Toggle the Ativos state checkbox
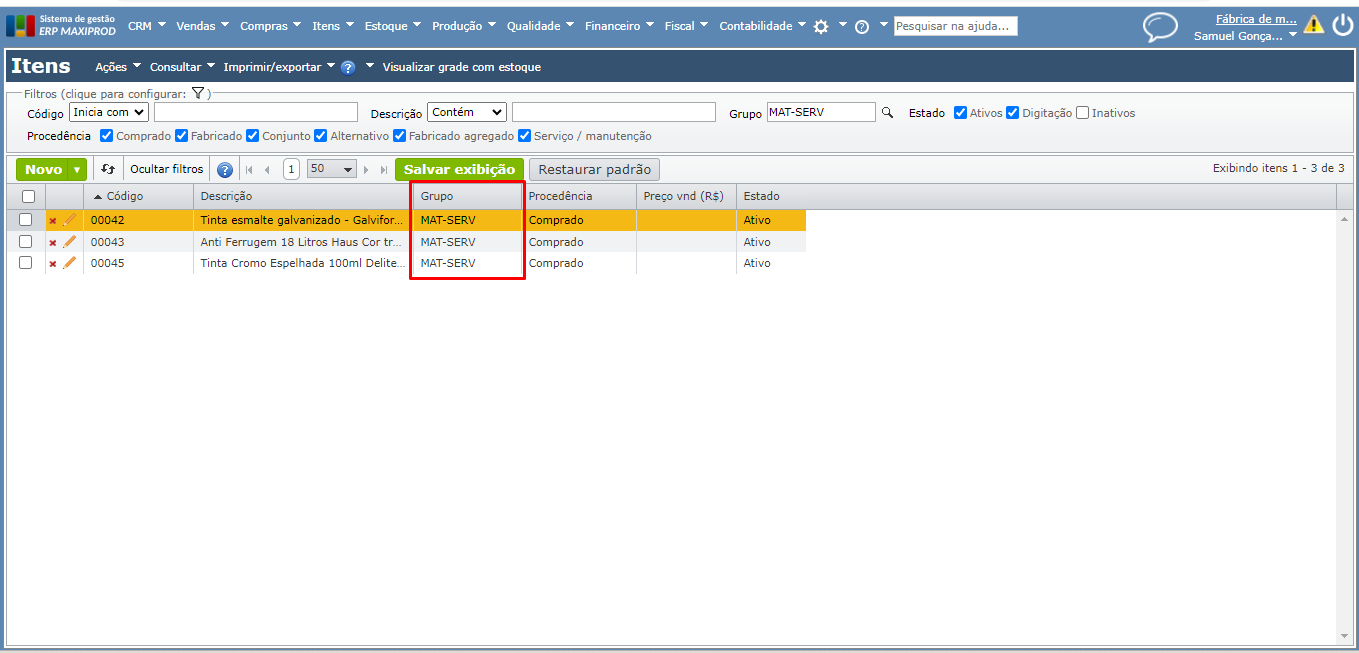This screenshot has height=653, width=1359. click(960, 113)
